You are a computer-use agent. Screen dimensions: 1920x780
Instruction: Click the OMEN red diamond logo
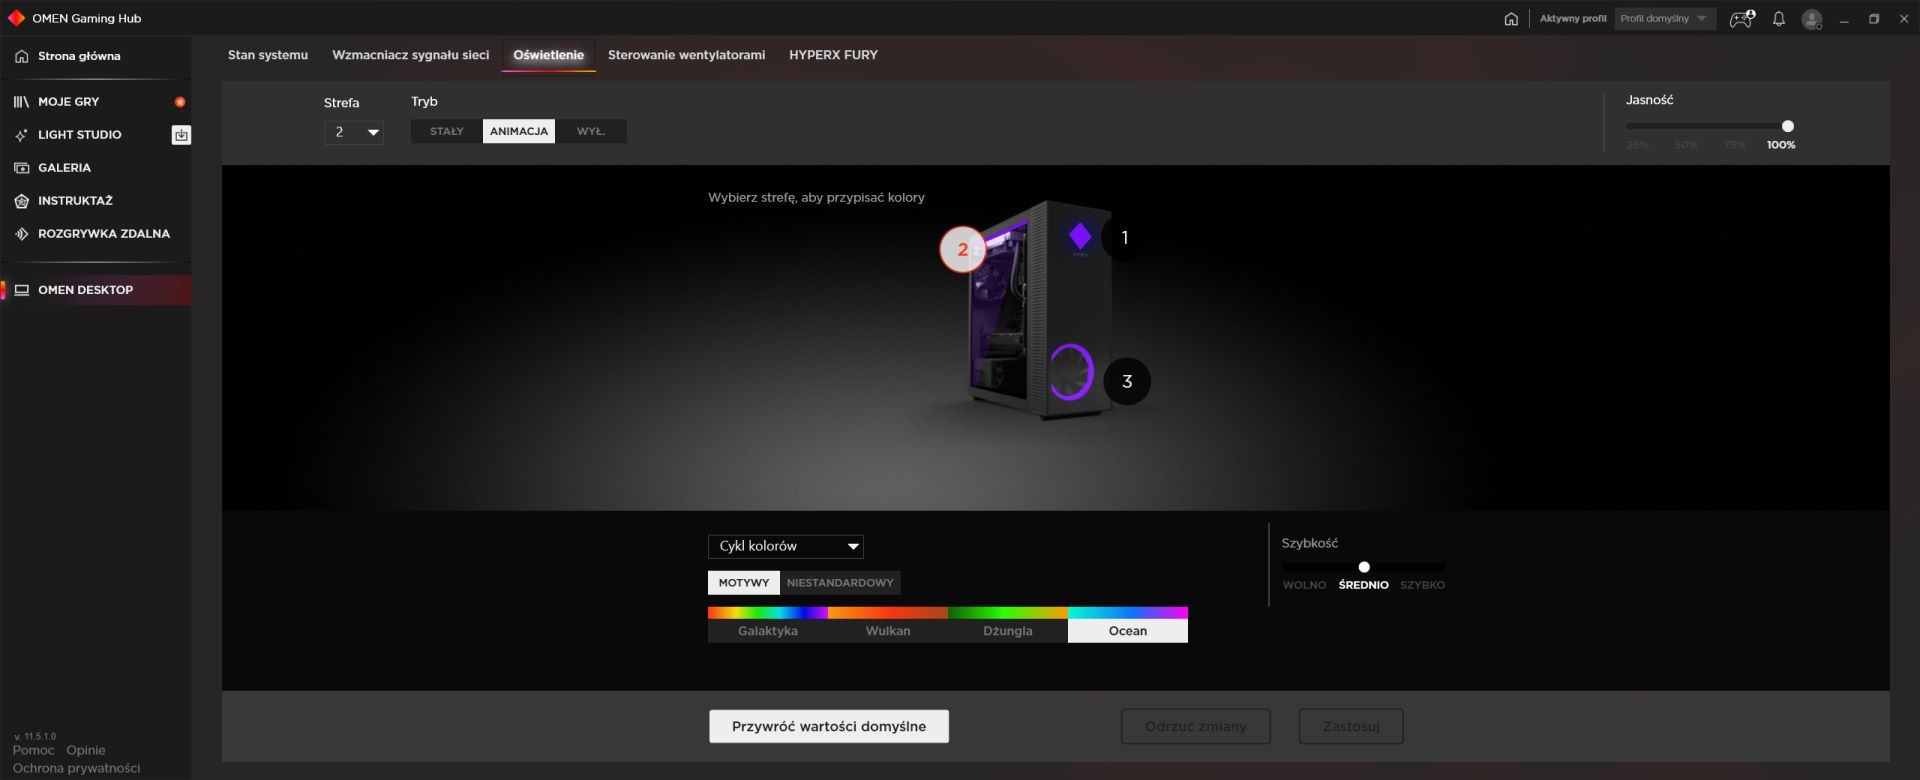[x=16, y=18]
